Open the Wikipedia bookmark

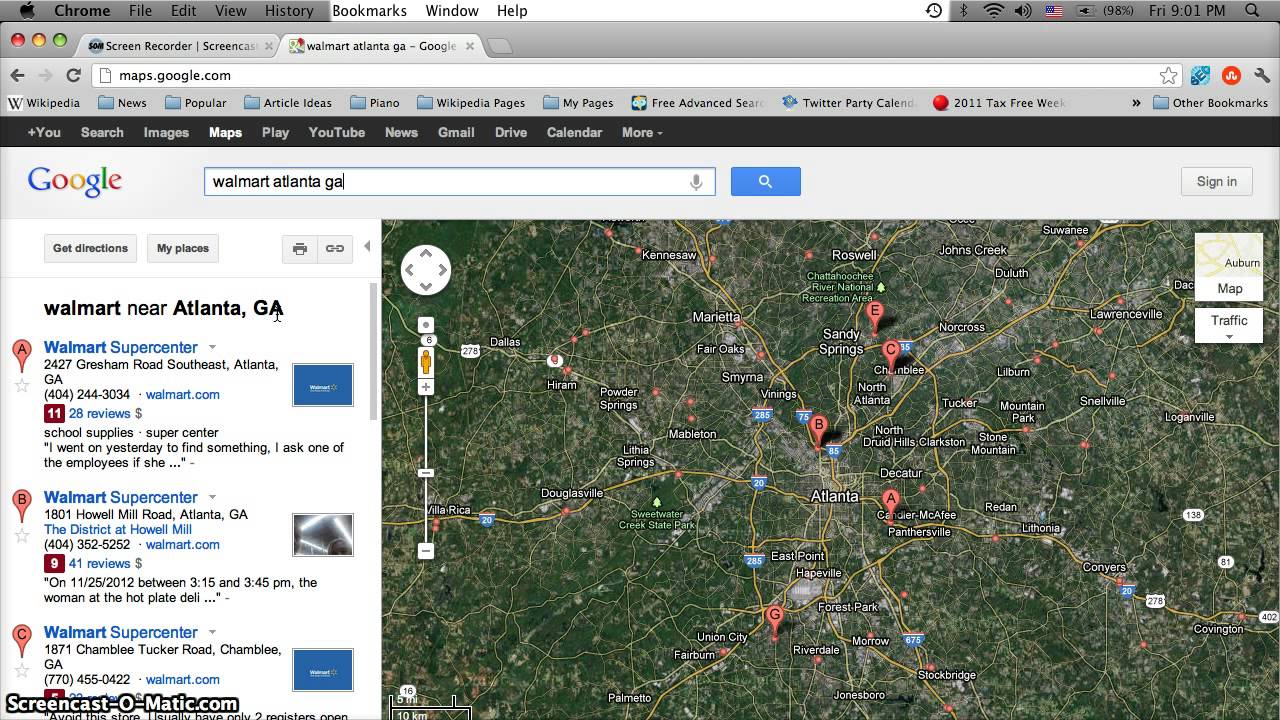point(44,103)
